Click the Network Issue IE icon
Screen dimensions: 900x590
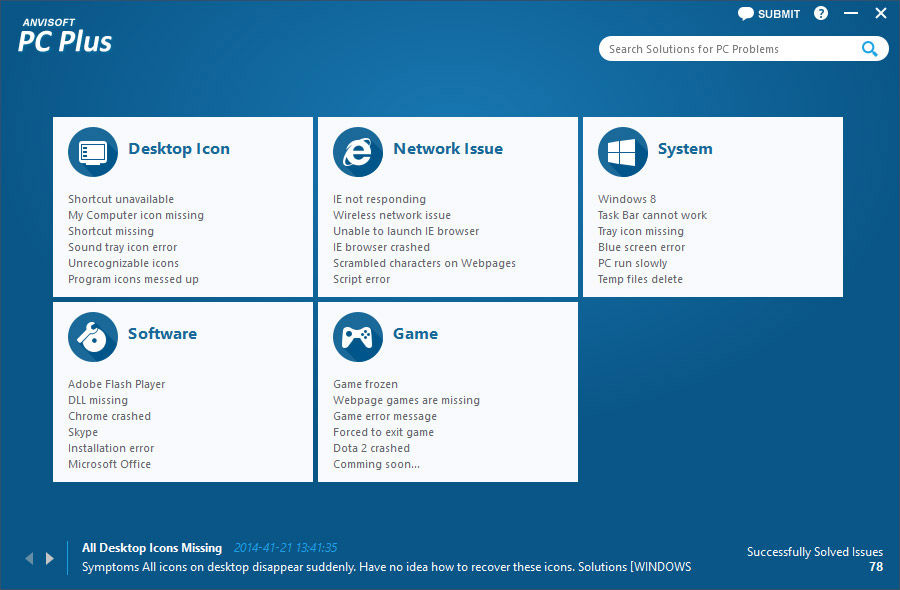358,152
